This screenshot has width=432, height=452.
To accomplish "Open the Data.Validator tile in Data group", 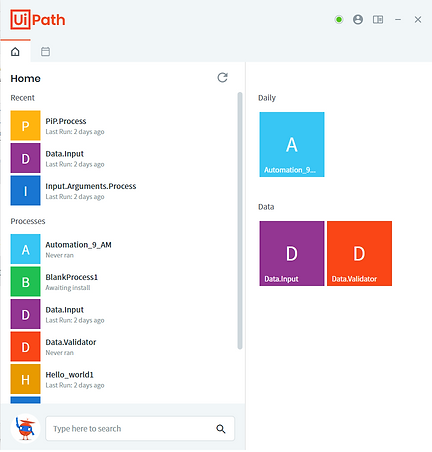I will tap(359, 253).
